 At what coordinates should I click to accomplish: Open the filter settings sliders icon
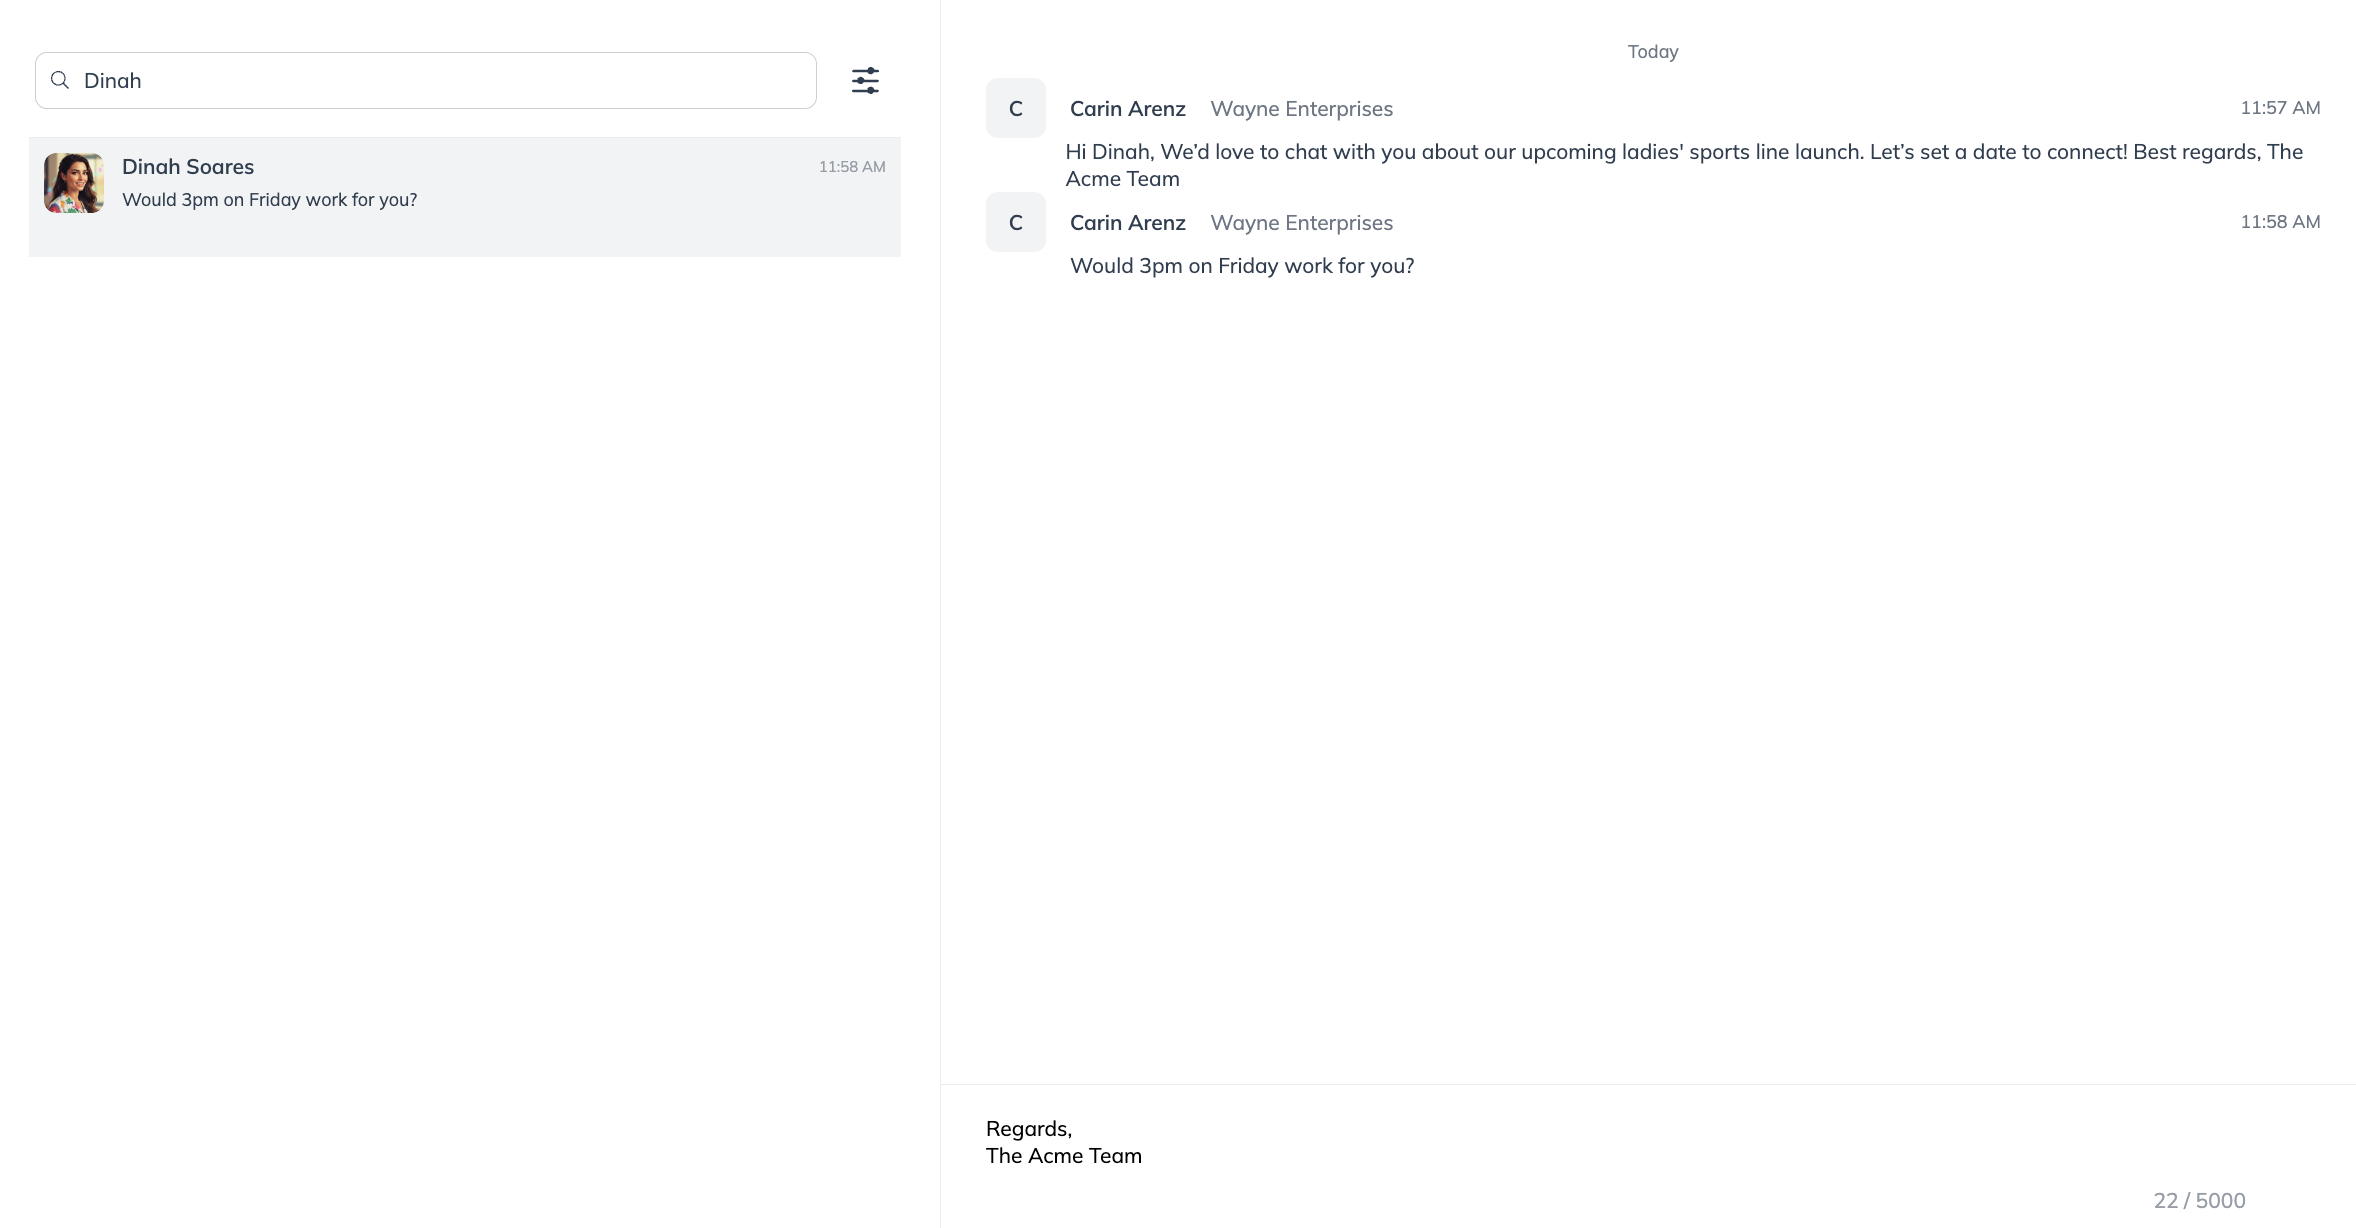[x=865, y=81]
